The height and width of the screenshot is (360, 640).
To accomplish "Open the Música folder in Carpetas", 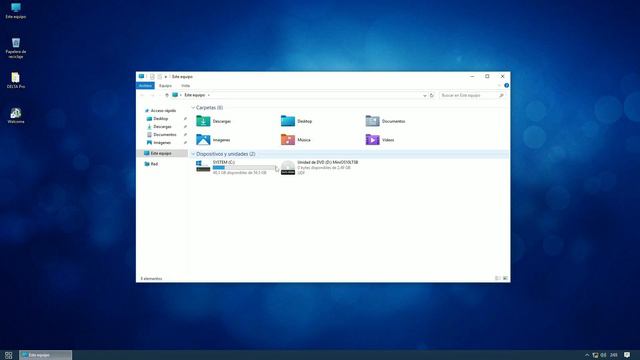I will point(296,140).
